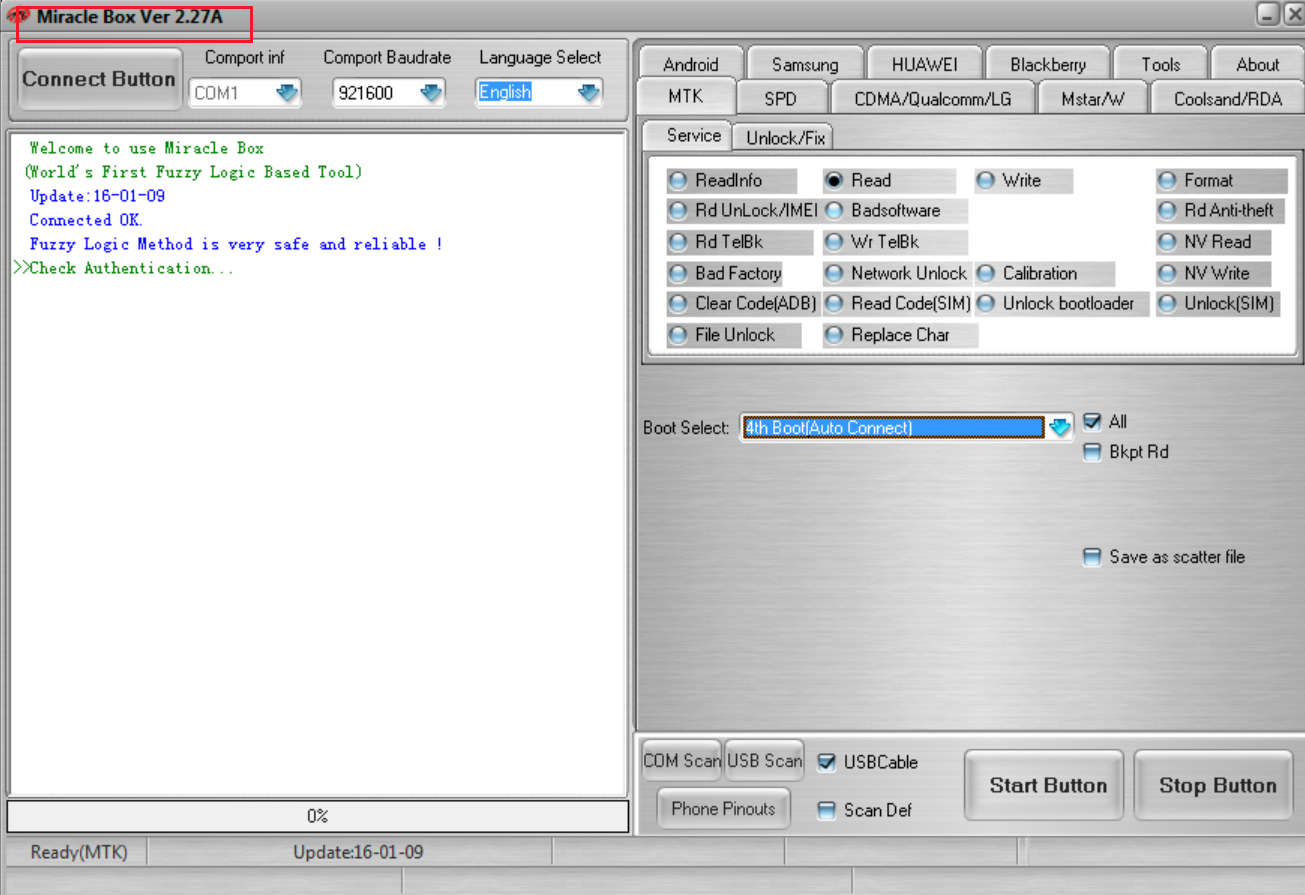Open Phone Pinouts
The width and height of the screenshot is (1305, 895).
723,808
